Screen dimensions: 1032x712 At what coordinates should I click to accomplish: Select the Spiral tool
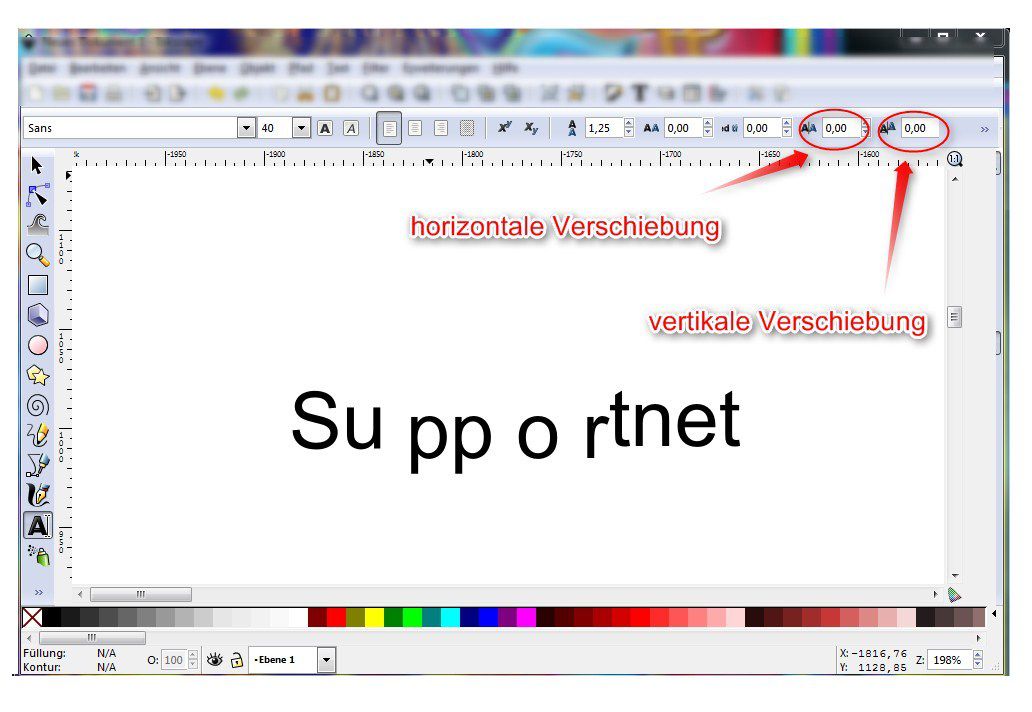(x=38, y=405)
